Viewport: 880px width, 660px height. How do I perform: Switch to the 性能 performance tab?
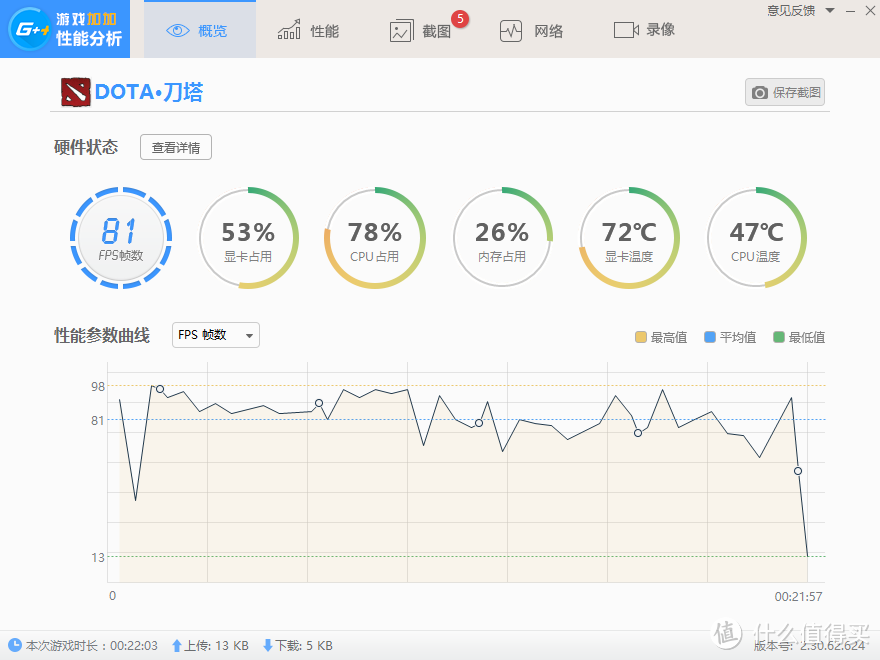pyautogui.click(x=308, y=31)
